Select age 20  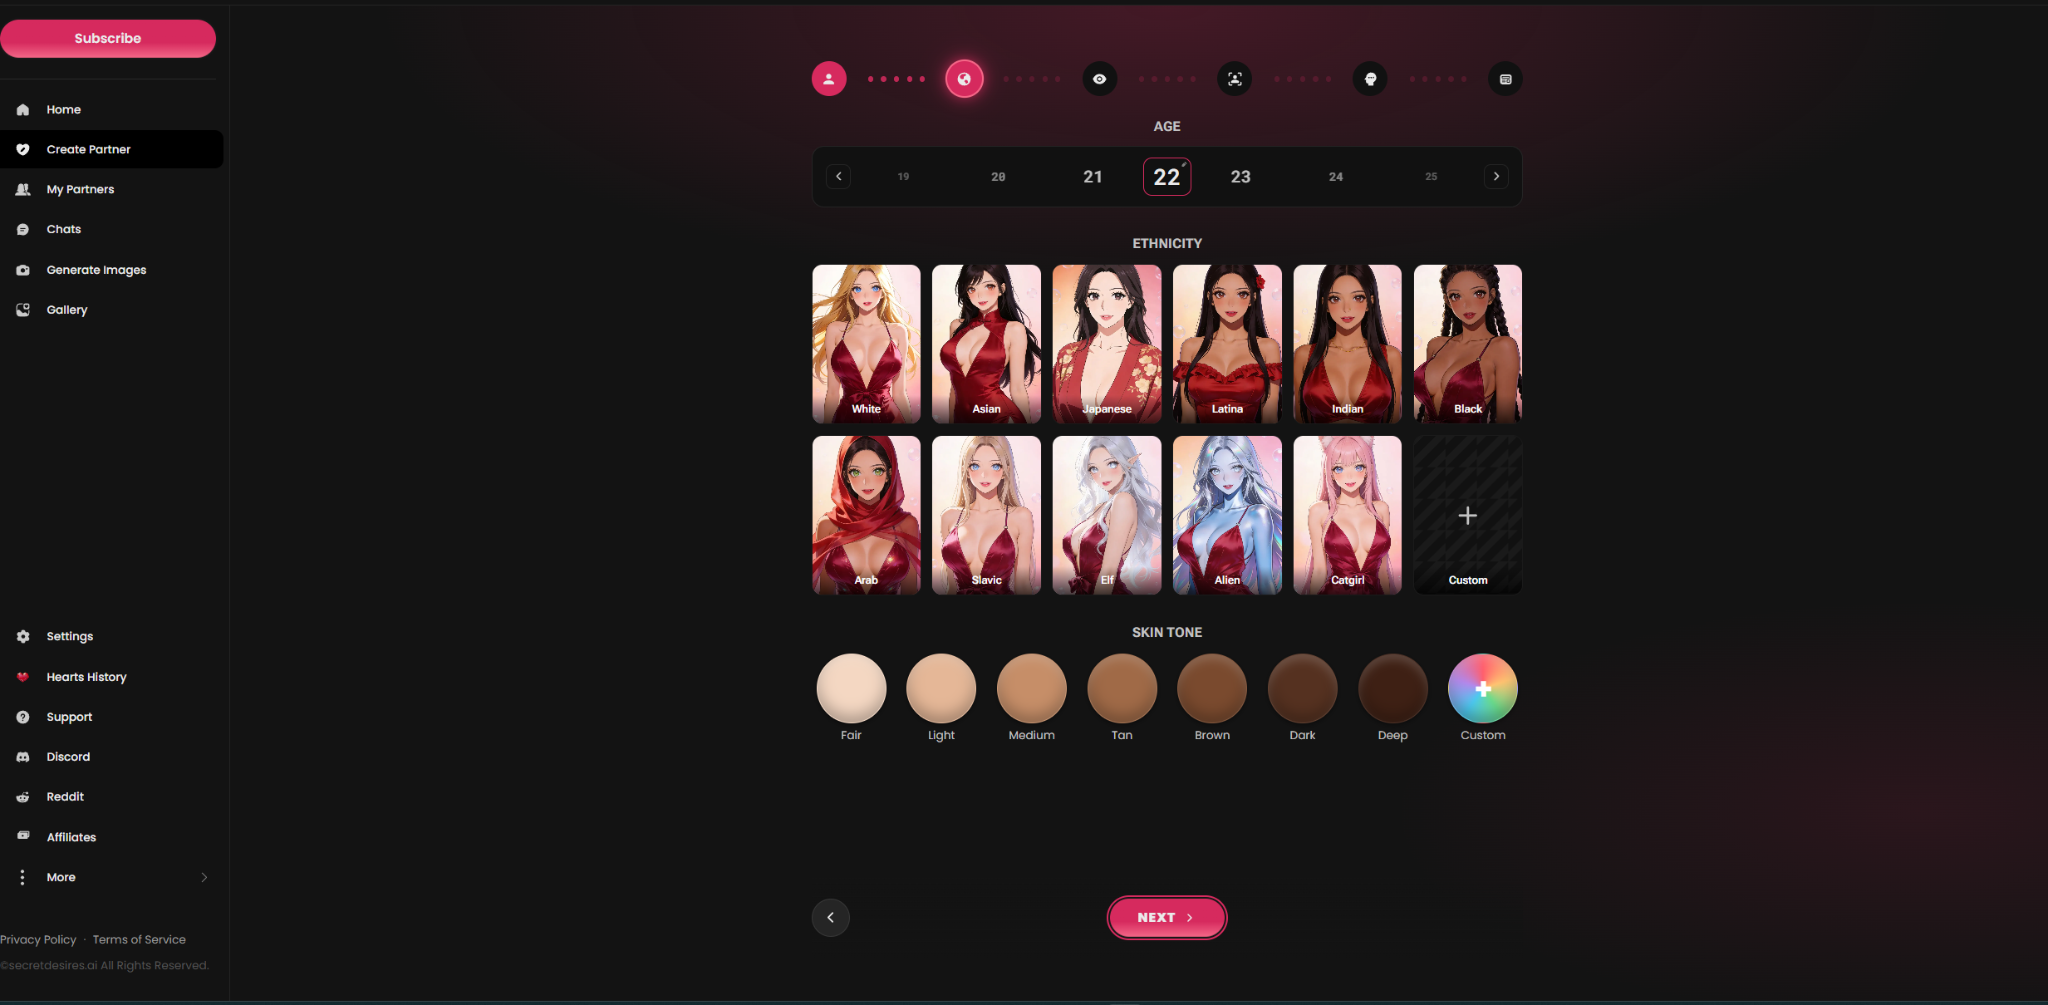click(998, 177)
